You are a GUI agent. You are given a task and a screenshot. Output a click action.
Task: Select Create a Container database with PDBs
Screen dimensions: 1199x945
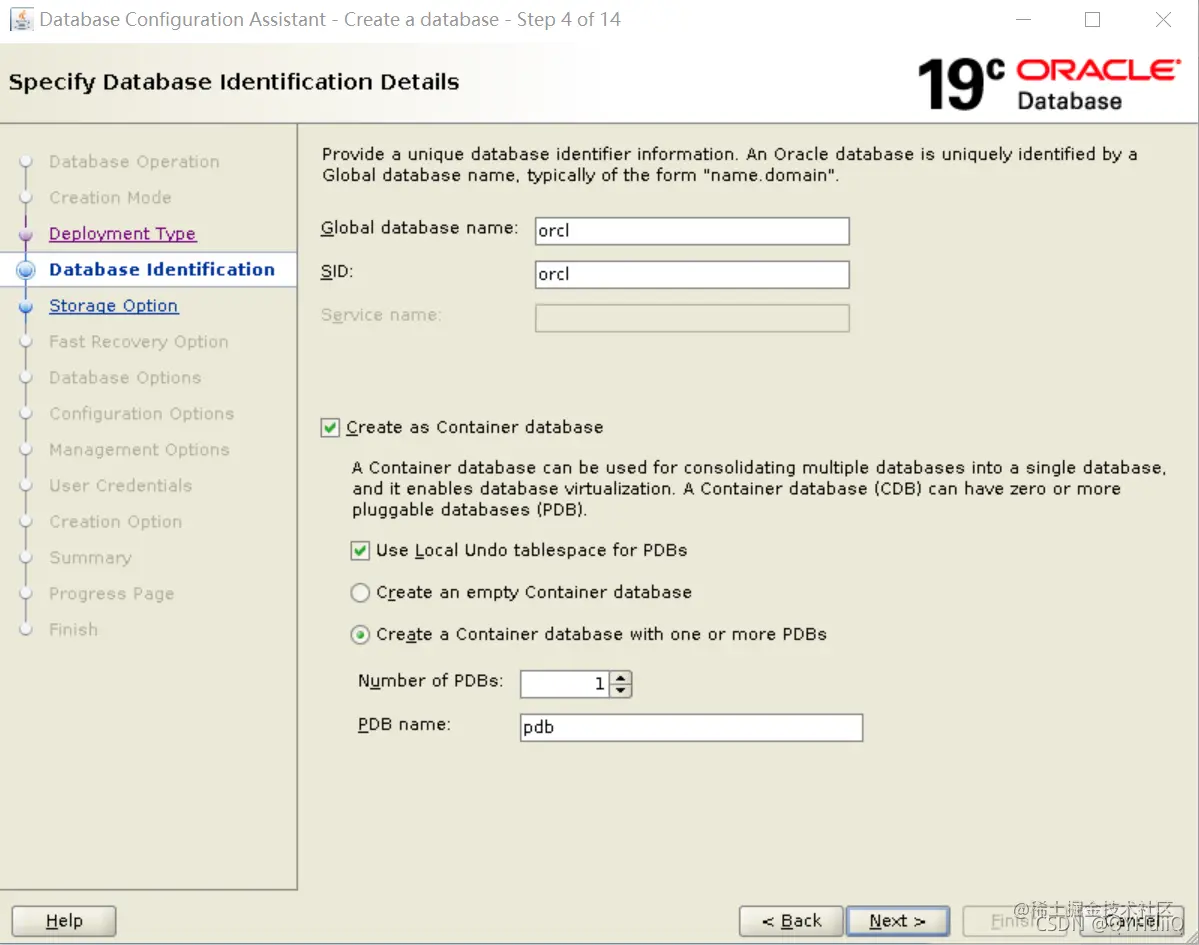[x=359, y=635]
